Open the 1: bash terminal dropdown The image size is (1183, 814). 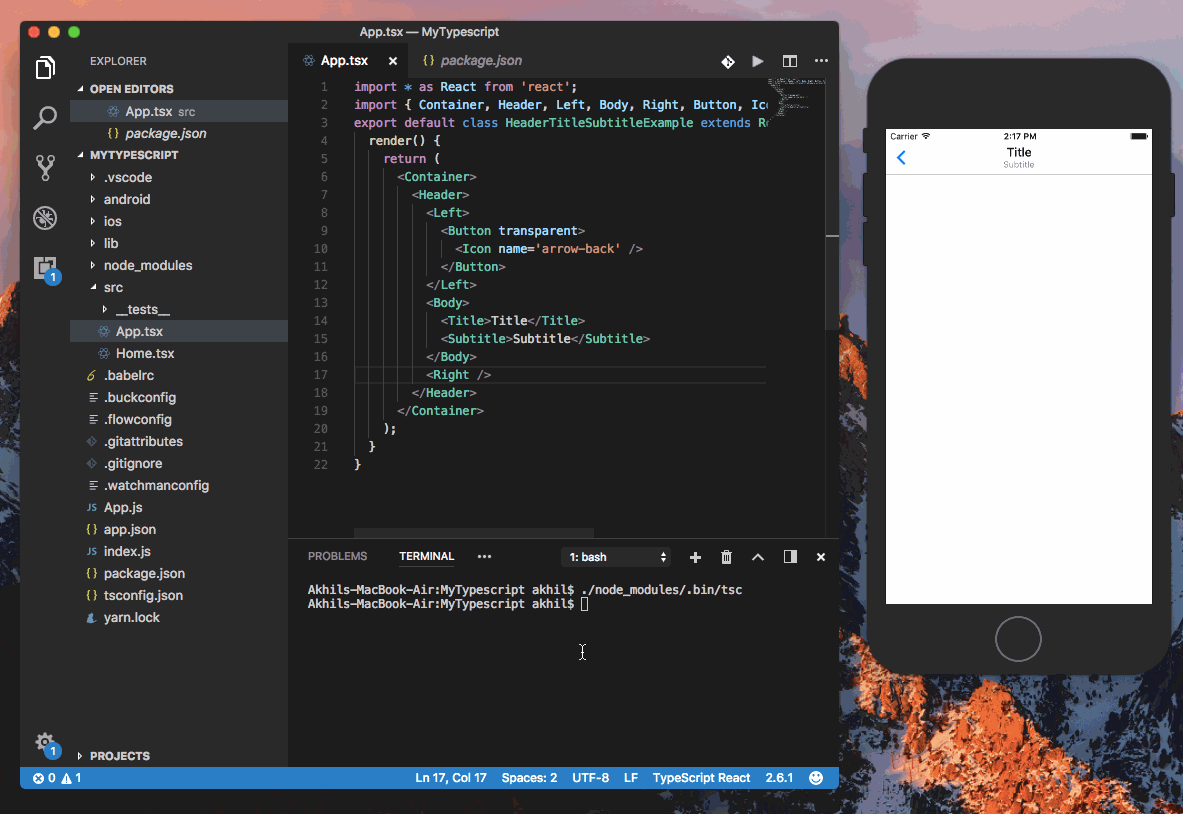pyautogui.click(x=616, y=557)
